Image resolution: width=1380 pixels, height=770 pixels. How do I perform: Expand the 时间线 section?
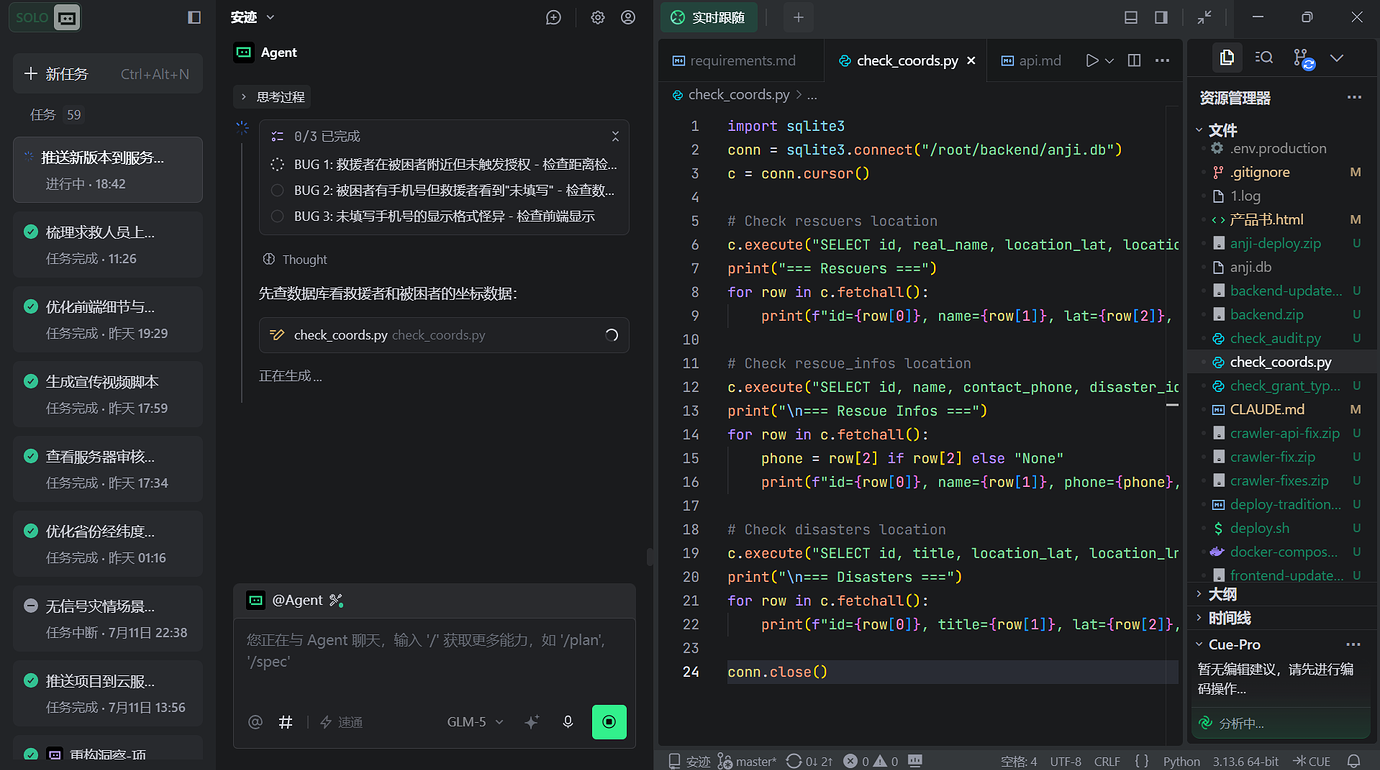coord(1229,618)
